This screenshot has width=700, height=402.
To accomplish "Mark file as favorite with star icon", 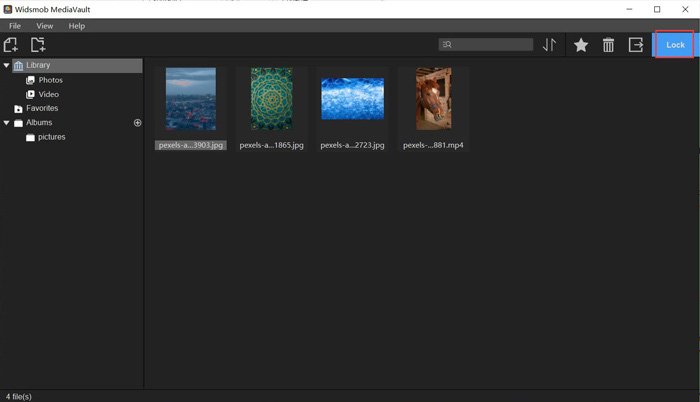I will click(x=581, y=45).
